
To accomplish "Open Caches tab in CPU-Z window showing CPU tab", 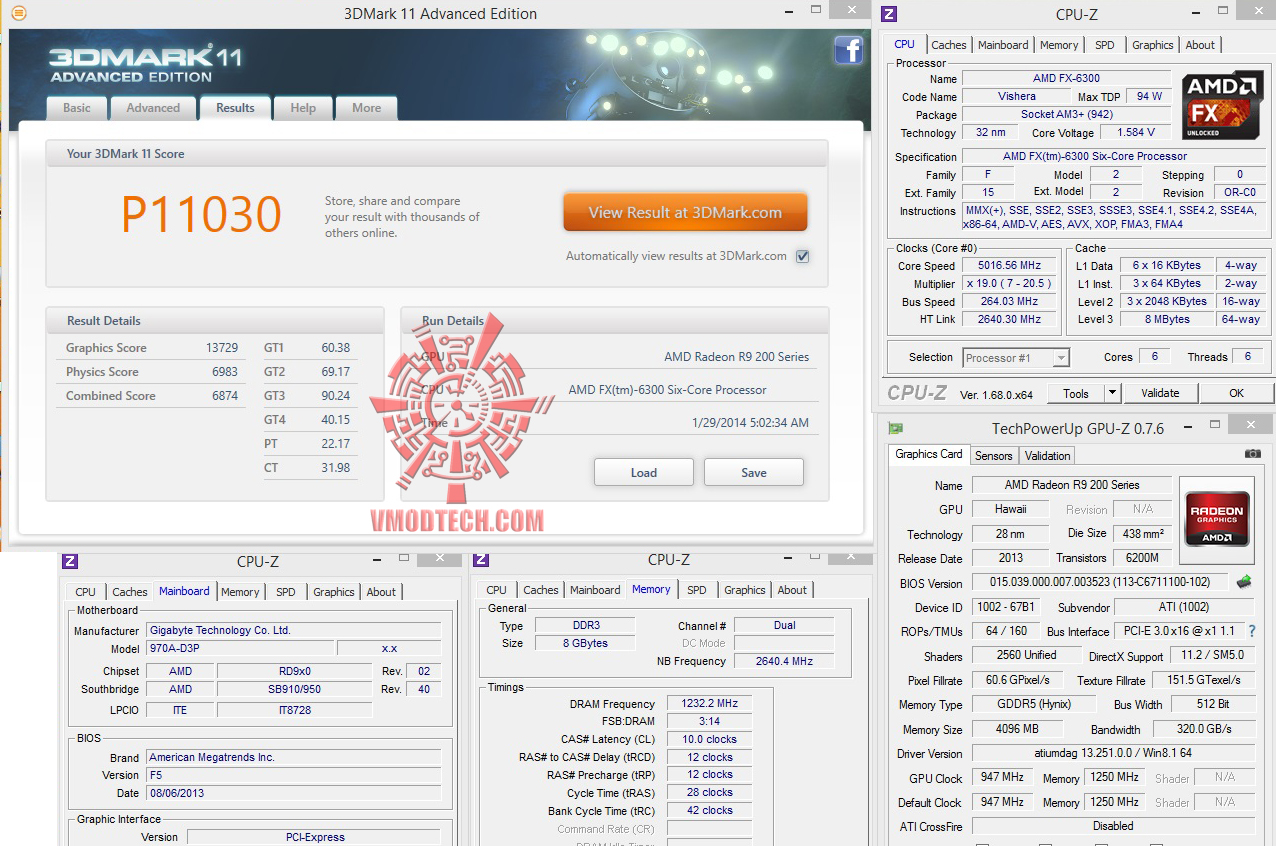I will pos(949,45).
